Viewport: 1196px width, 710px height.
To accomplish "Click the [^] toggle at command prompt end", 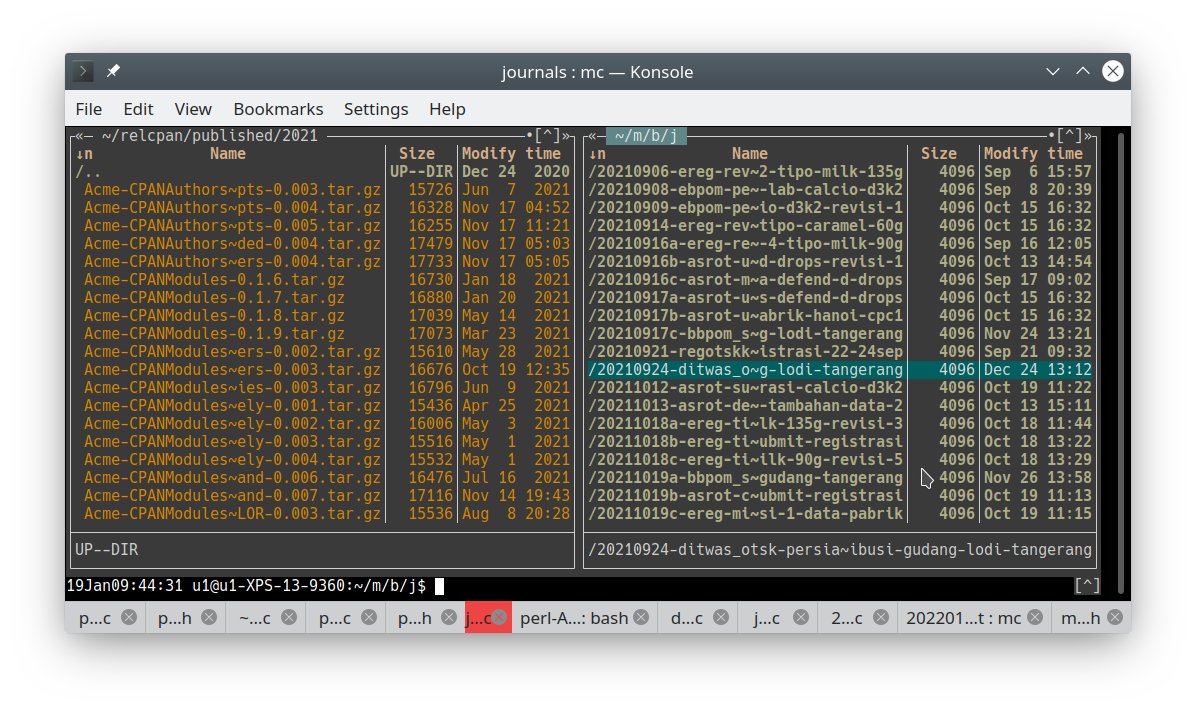I will click(1087, 586).
